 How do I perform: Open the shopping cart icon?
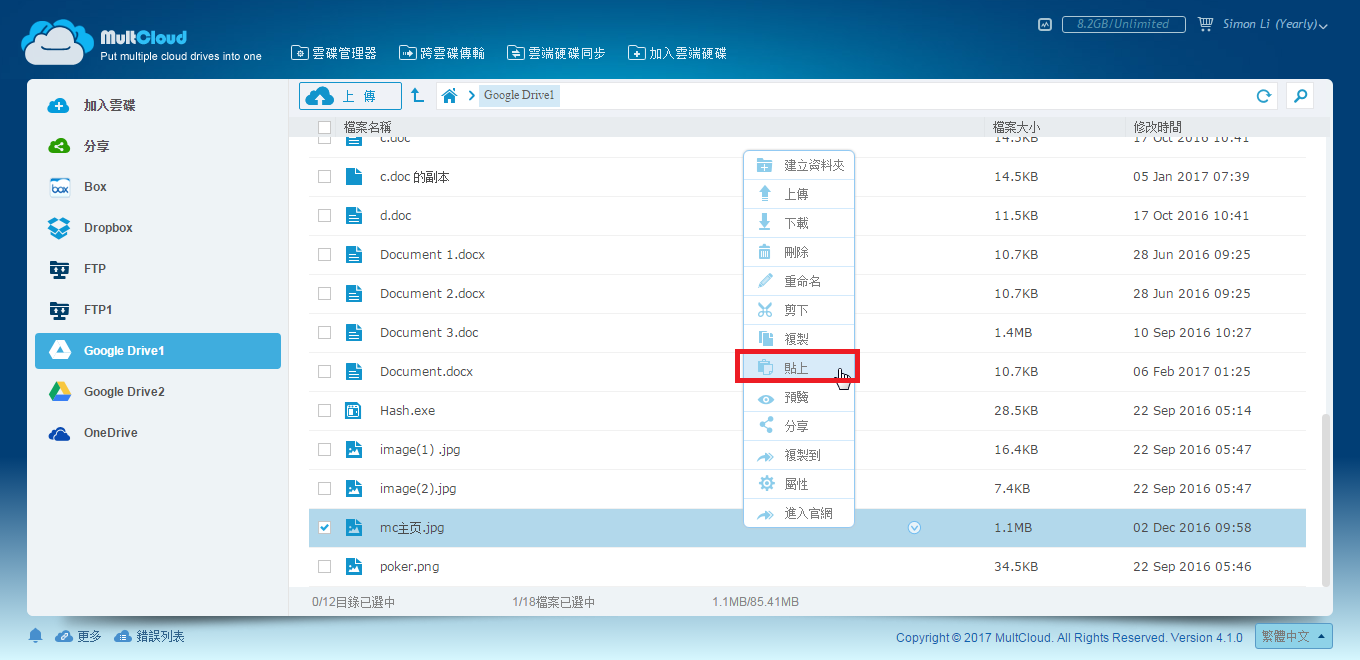click(x=1205, y=24)
